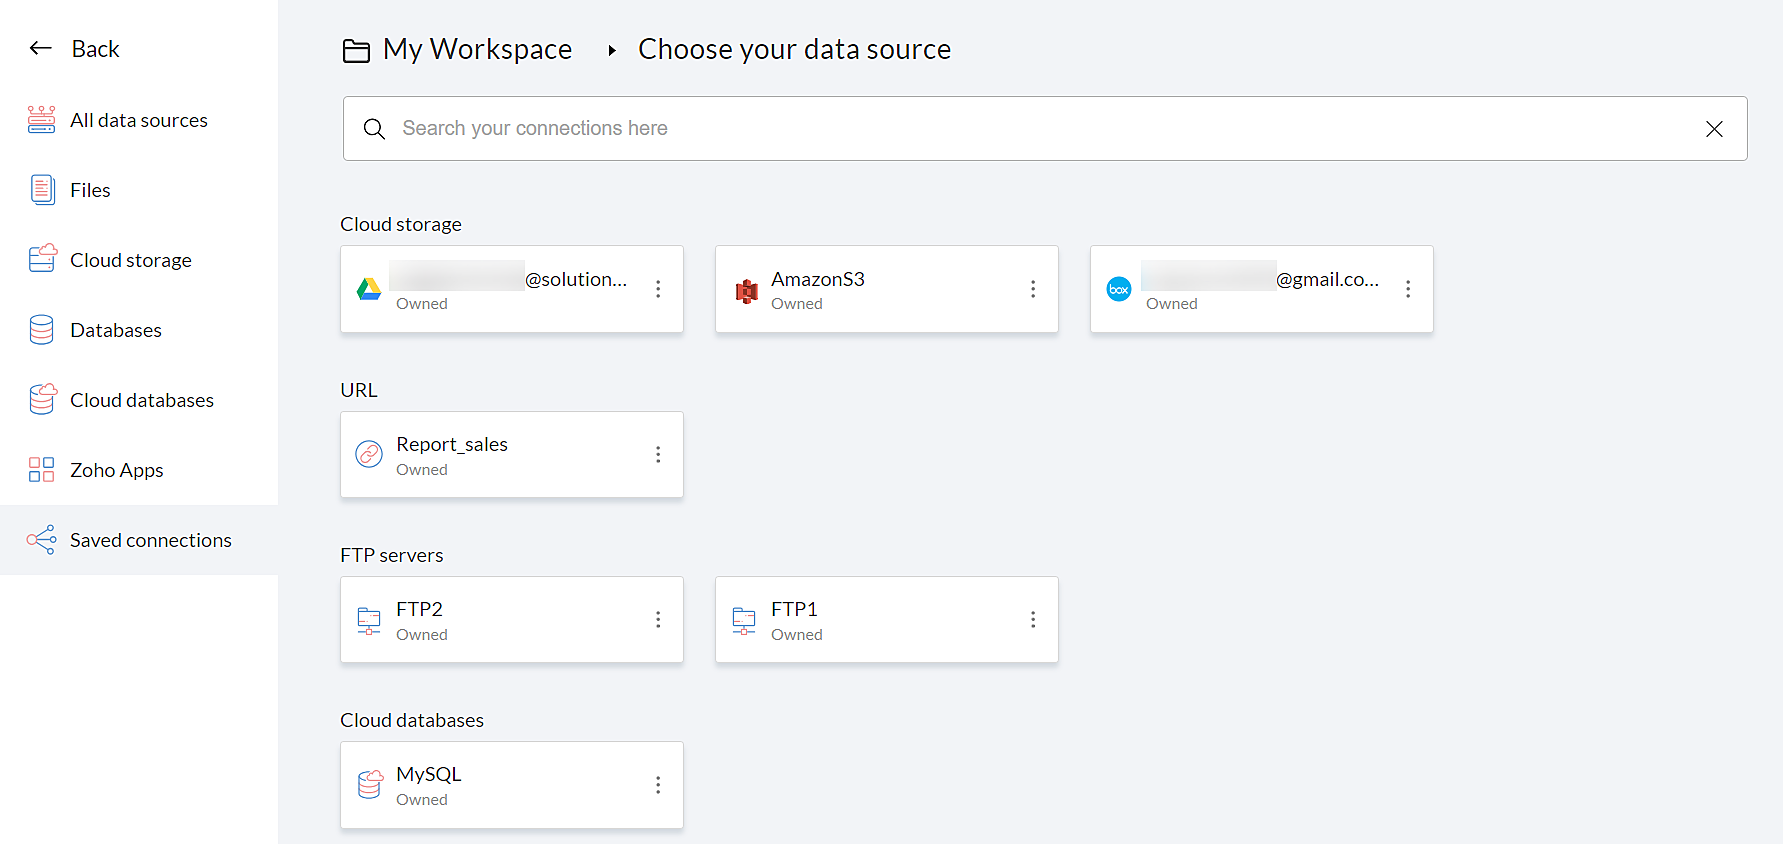Open the Report_sales three-dot menu
The height and width of the screenshot is (844, 1783).
658,454
